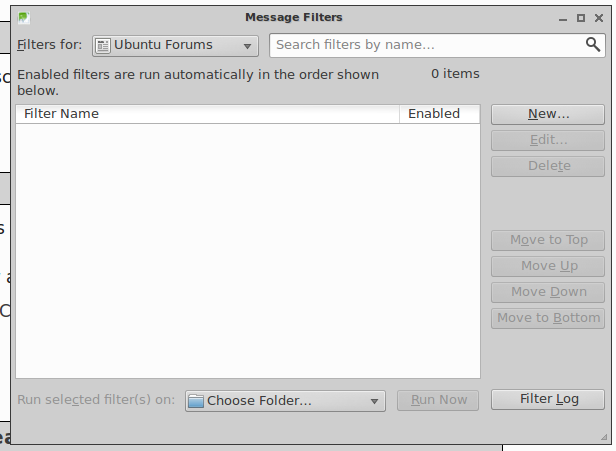
Task: Click the search magnifier icon
Action: click(x=593, y=45)
